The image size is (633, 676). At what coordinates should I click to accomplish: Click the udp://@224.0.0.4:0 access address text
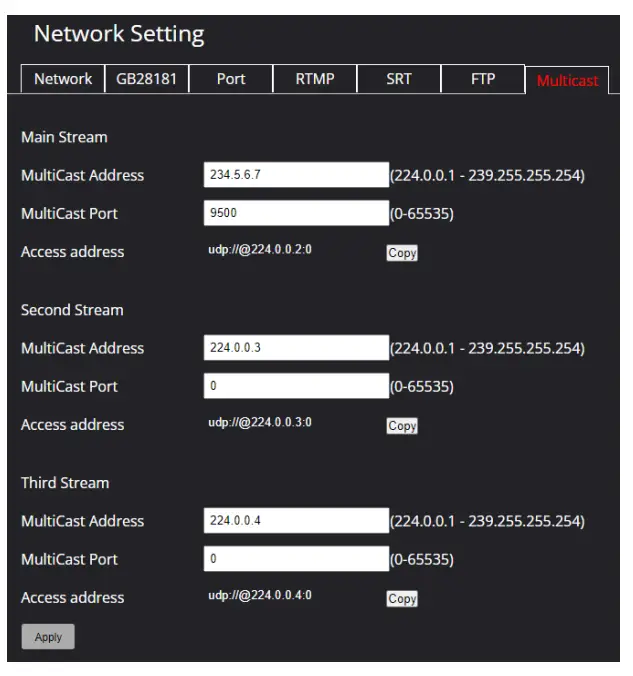260,596
